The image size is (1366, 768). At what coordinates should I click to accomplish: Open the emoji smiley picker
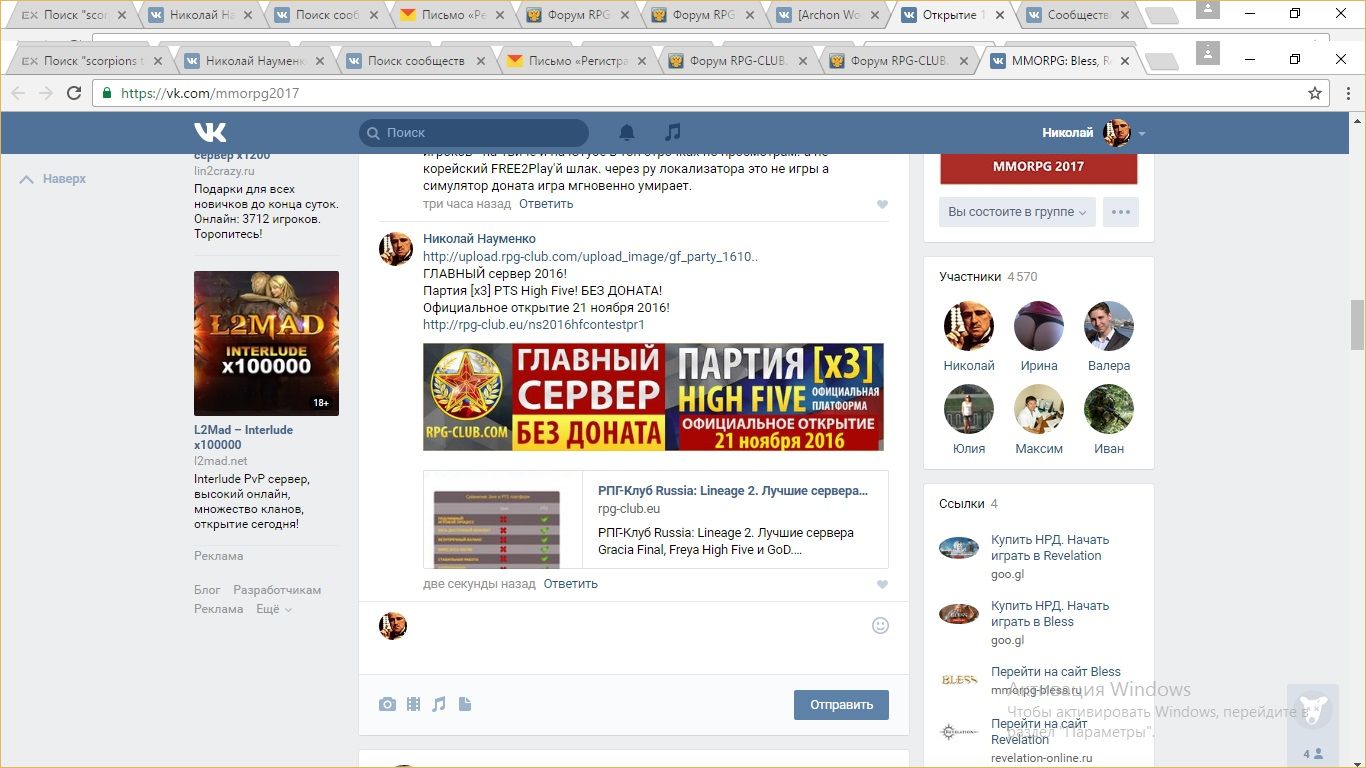coord(880,625)
